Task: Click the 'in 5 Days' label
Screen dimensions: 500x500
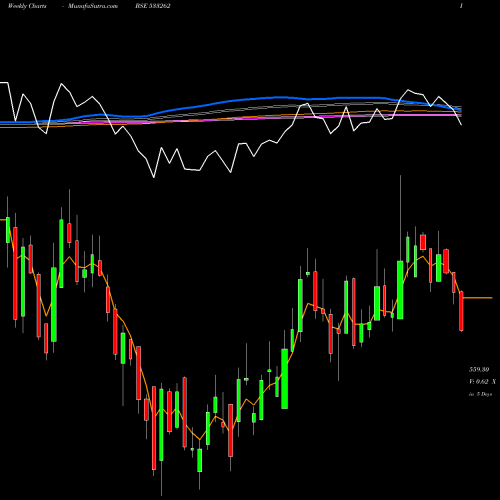Action: point(480,394)
